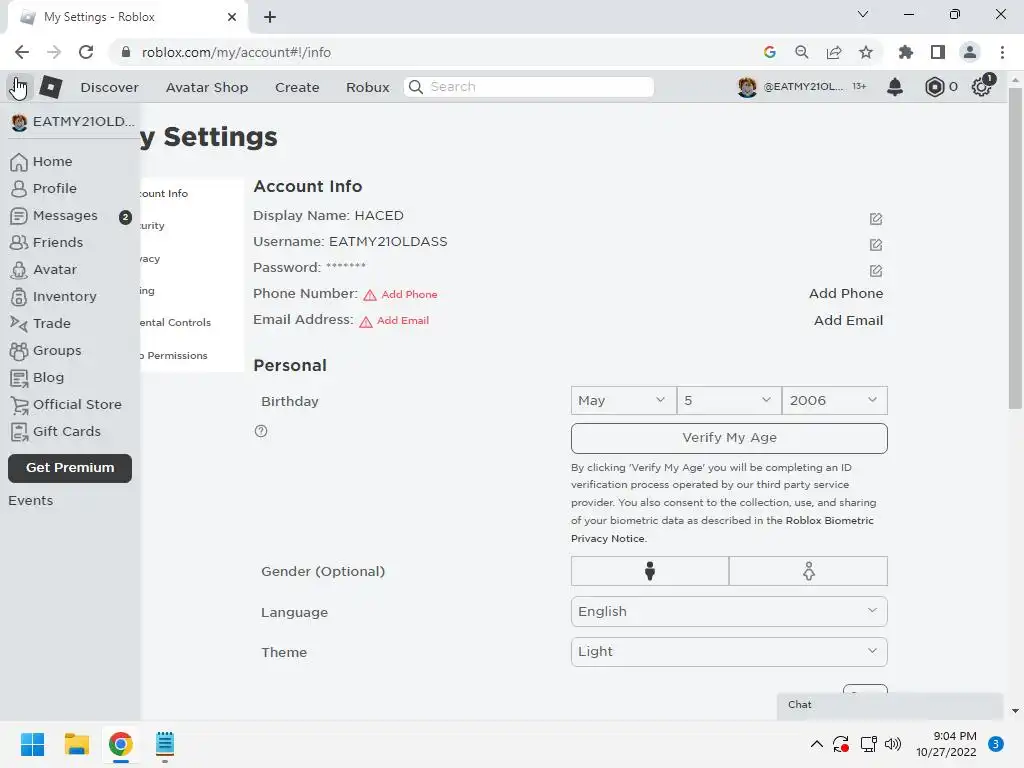Click the browser address bar URL
Viewport: 1024px width, 768px height.
pyautogui.click(x=236, y=52)
